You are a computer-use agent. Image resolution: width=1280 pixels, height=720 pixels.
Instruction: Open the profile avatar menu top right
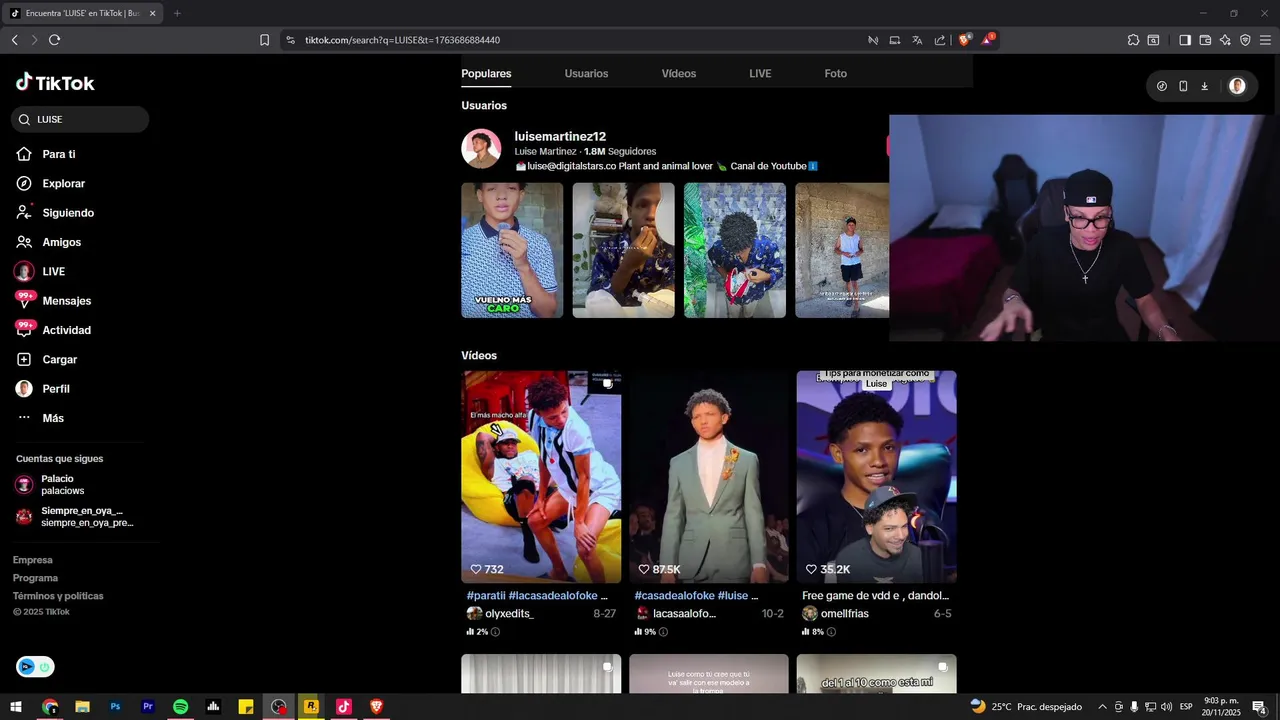coord(1237,86)
